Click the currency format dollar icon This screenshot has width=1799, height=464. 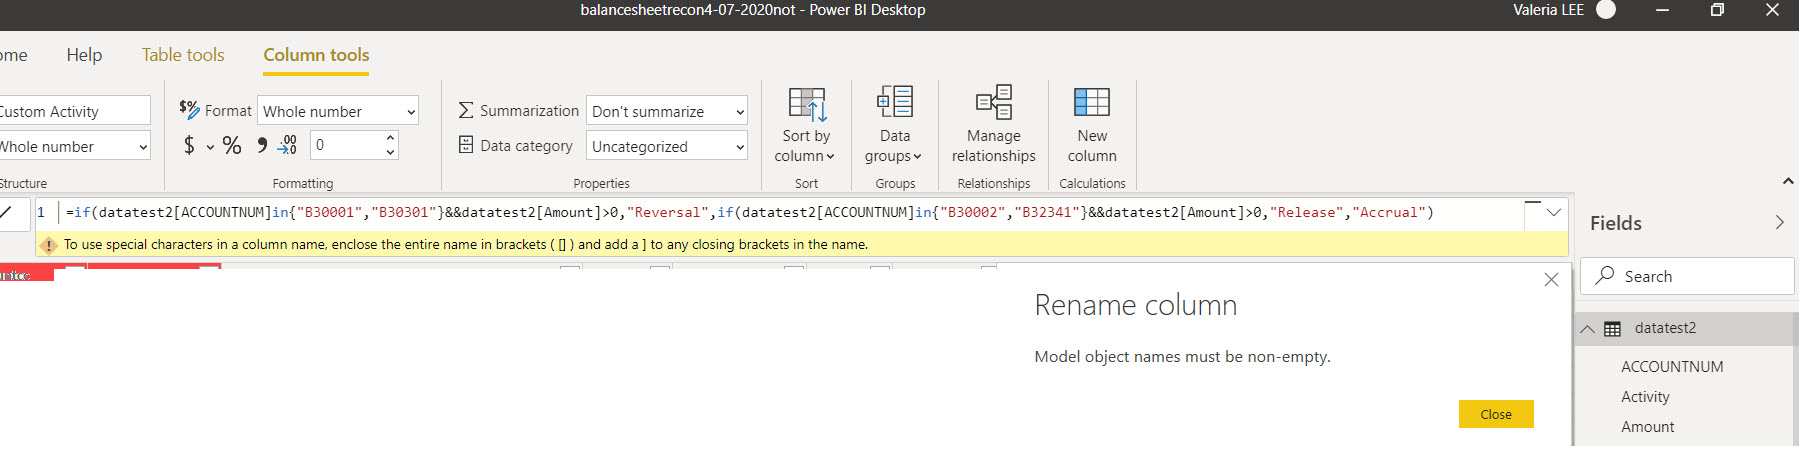point(189,146)
